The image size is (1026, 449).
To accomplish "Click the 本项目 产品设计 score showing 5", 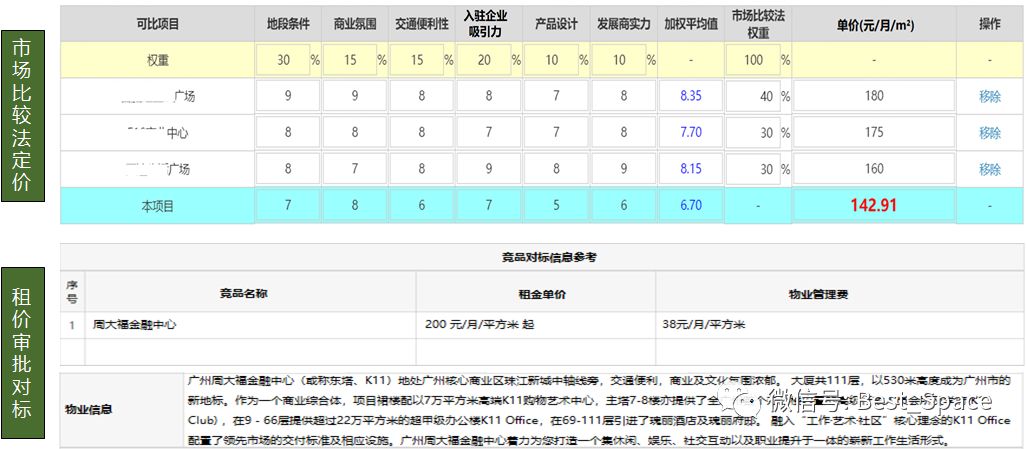I will [556, 205].
